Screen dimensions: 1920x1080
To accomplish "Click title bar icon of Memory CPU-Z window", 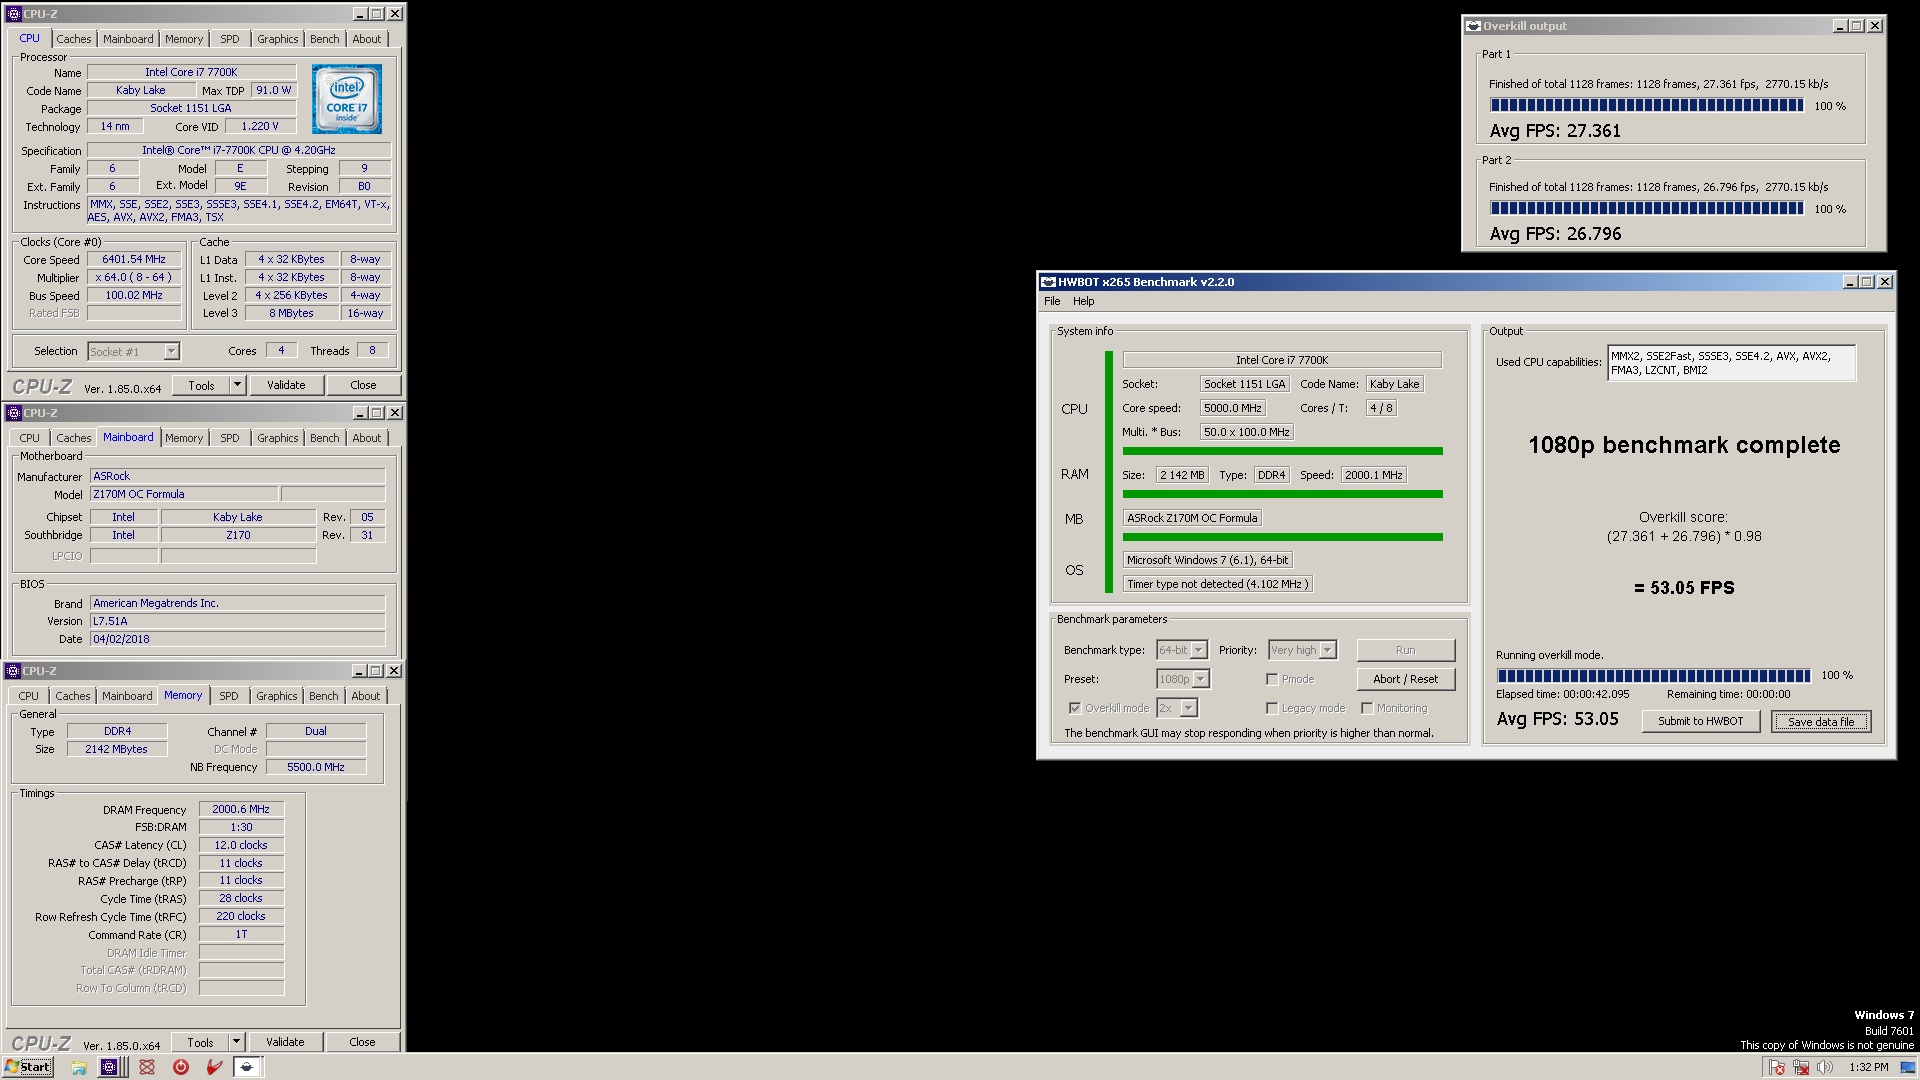I will pos(13,671).
